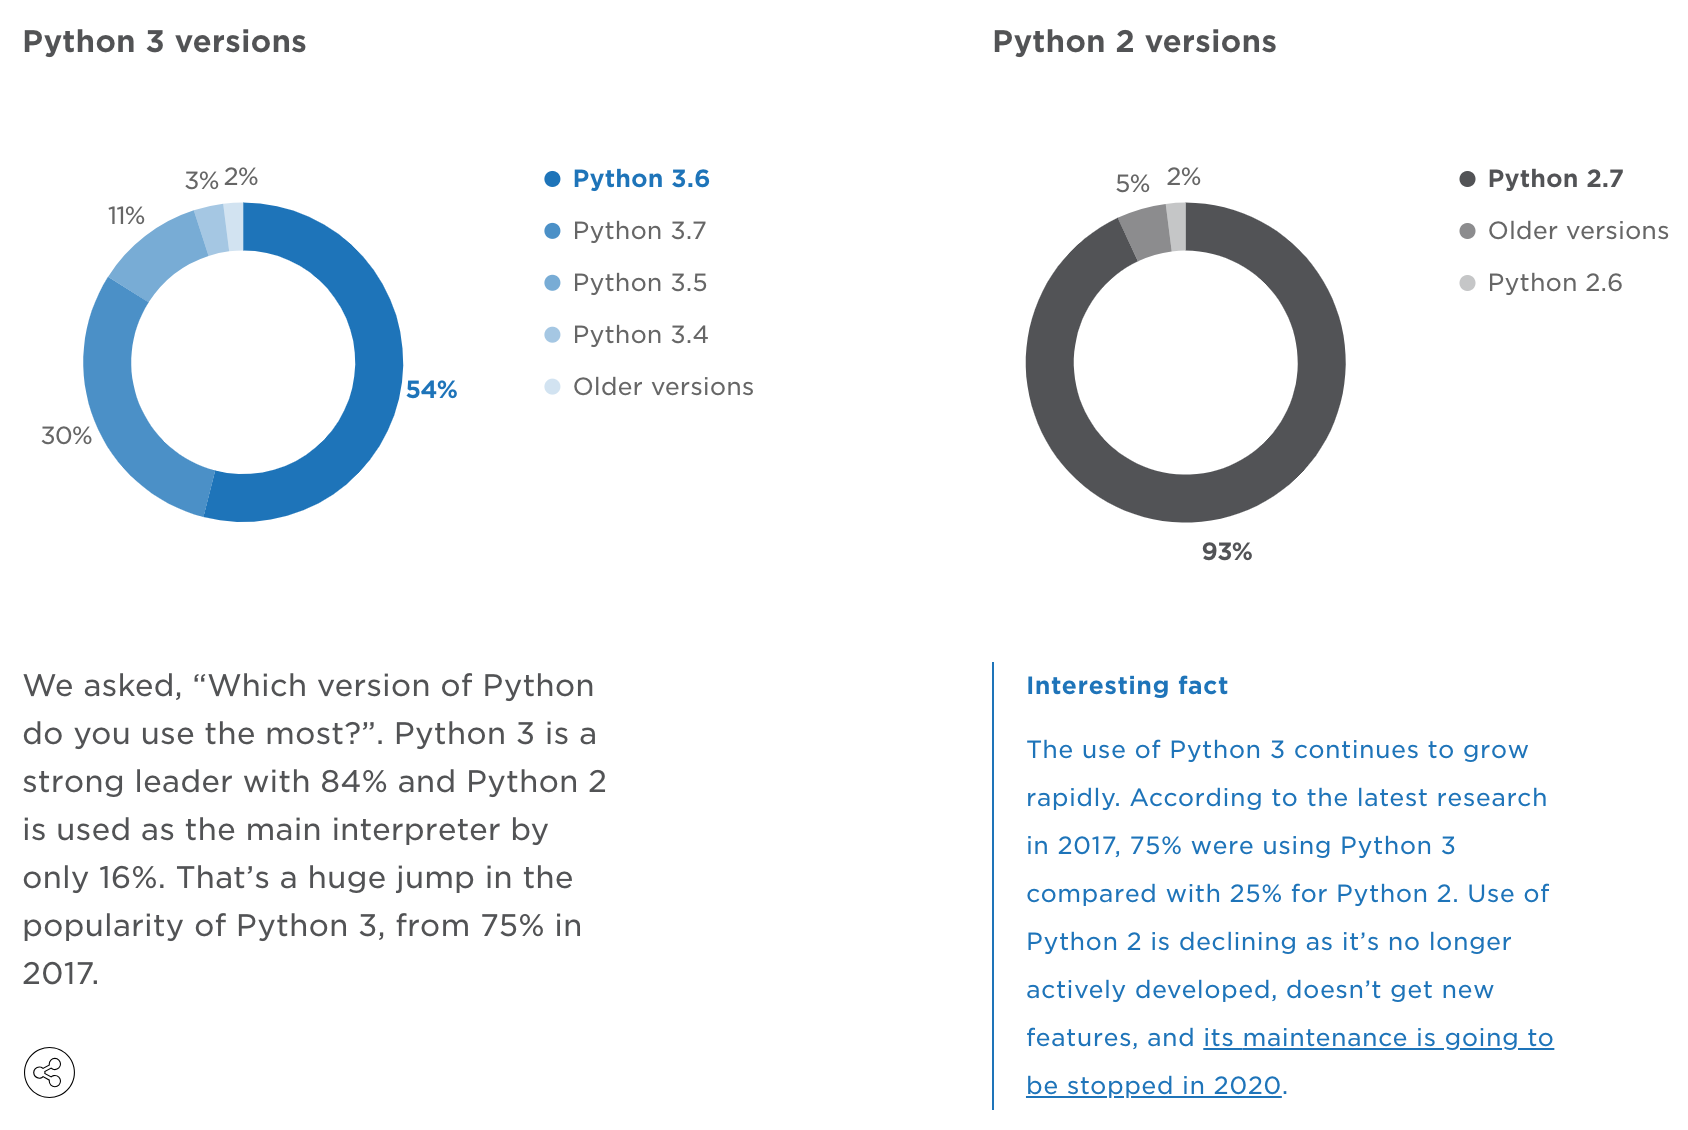Select the 'Python 3.7' legend label
1688x1130 pixels.
click(639, 231)
